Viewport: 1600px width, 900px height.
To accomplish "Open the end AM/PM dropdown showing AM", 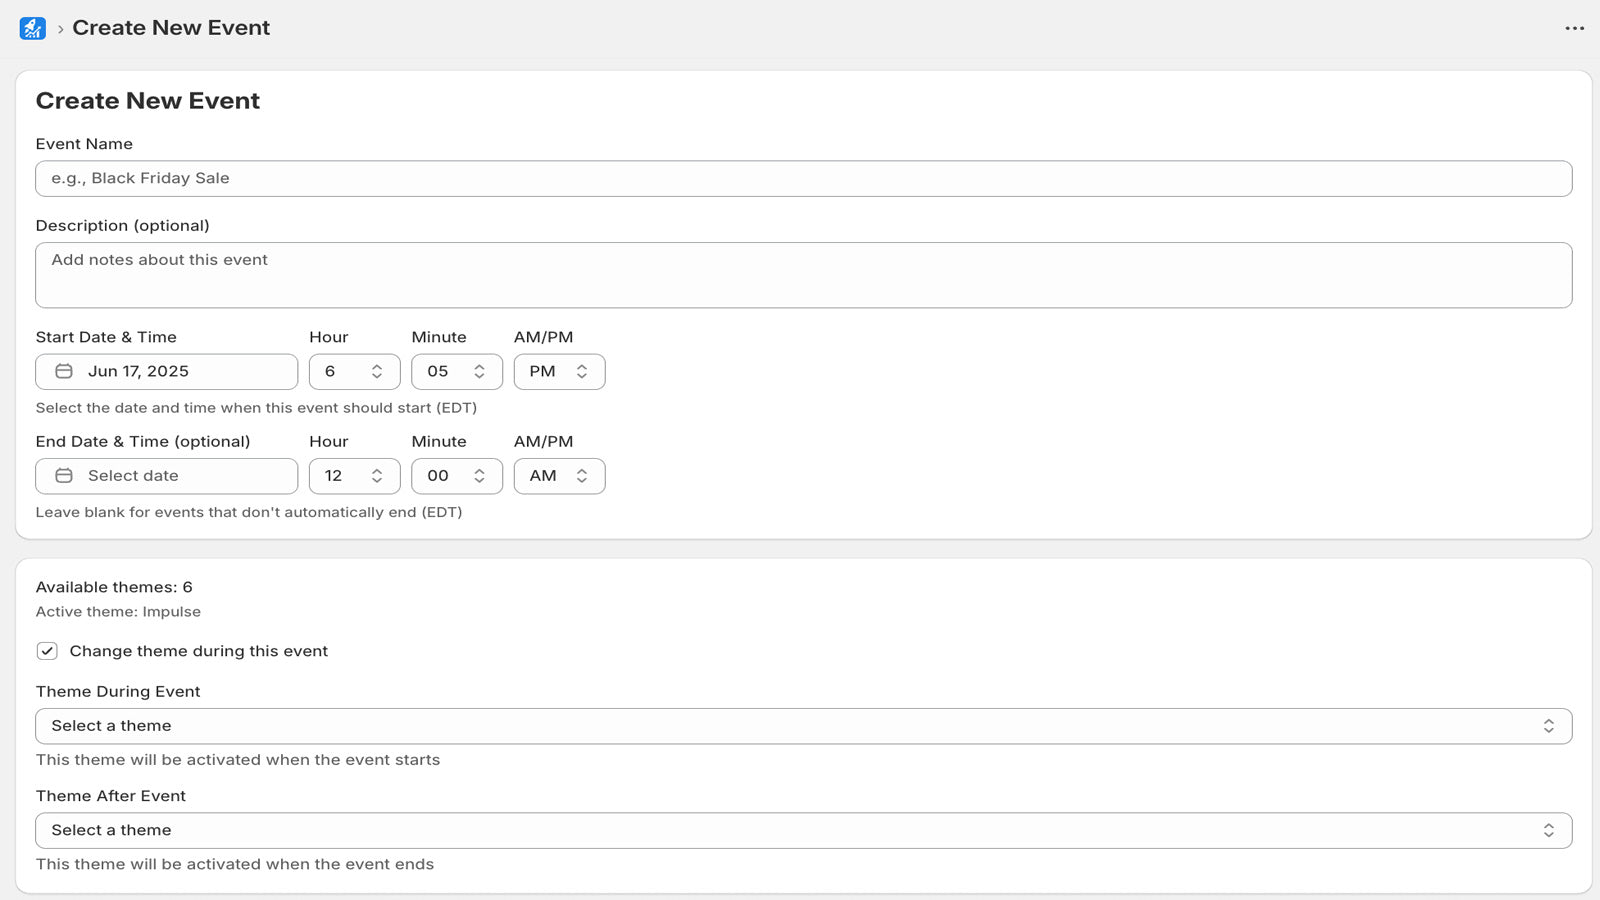I will coord(558,476).
